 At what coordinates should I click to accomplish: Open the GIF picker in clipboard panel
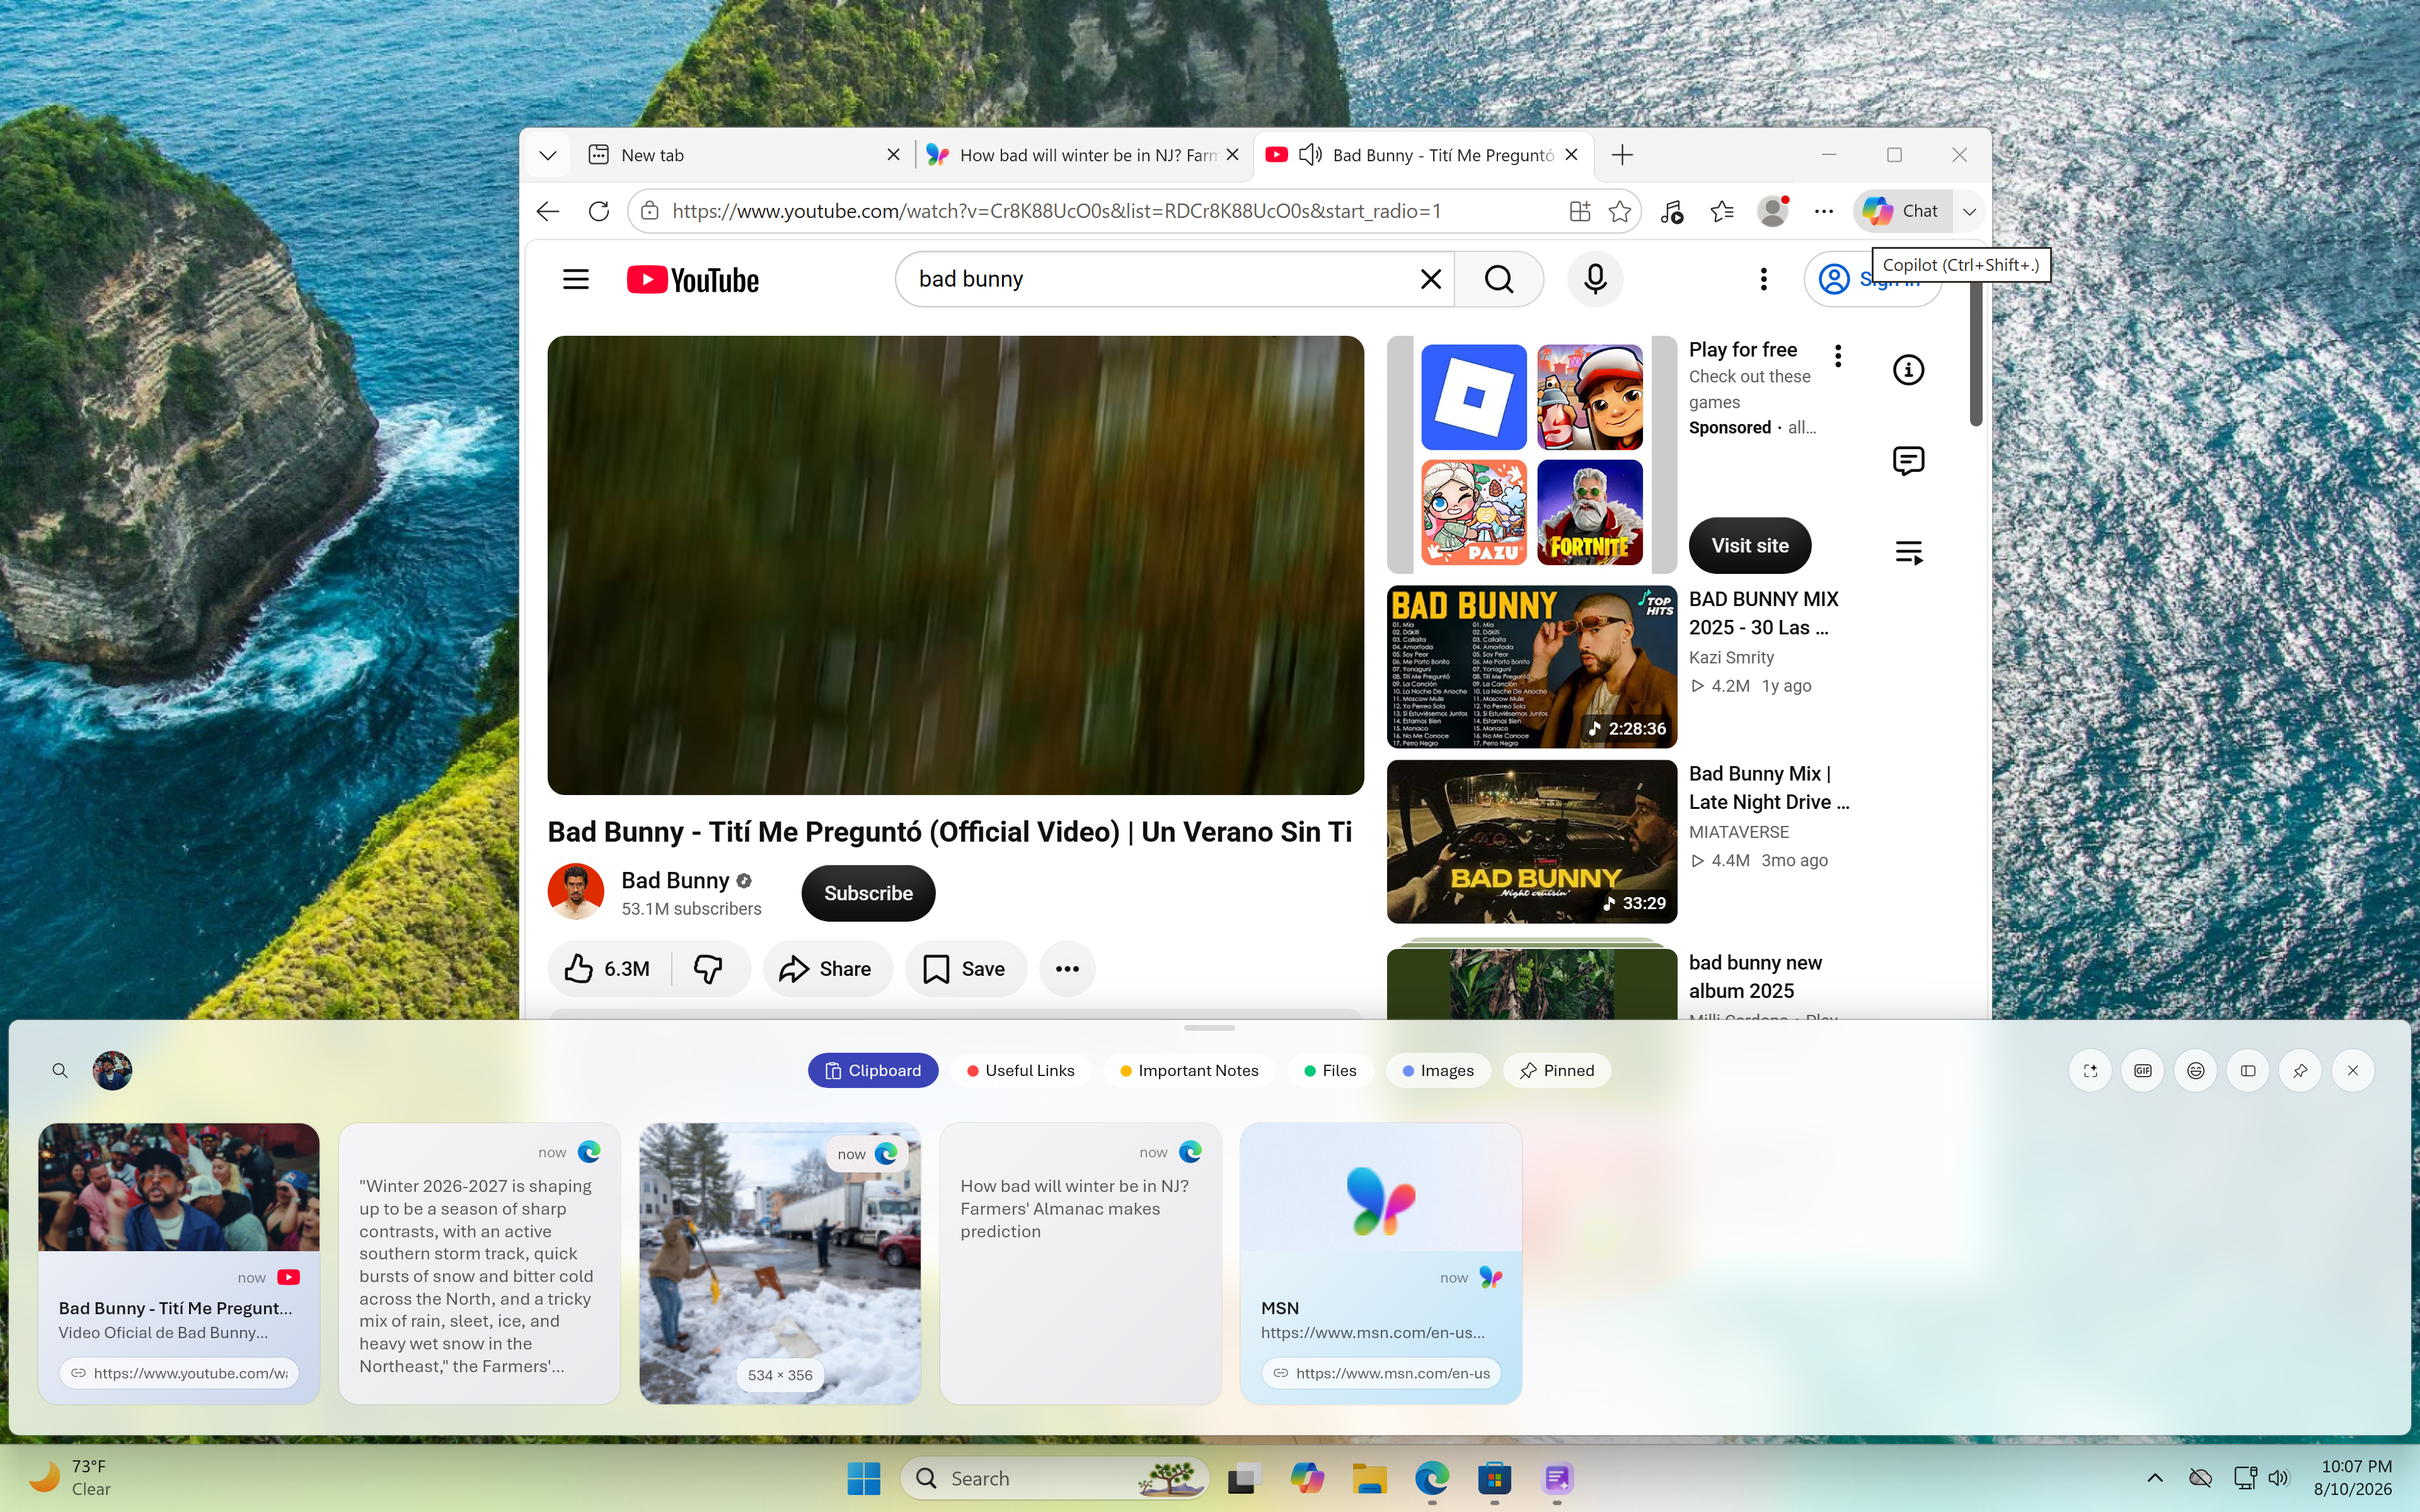[2143, 1071]
